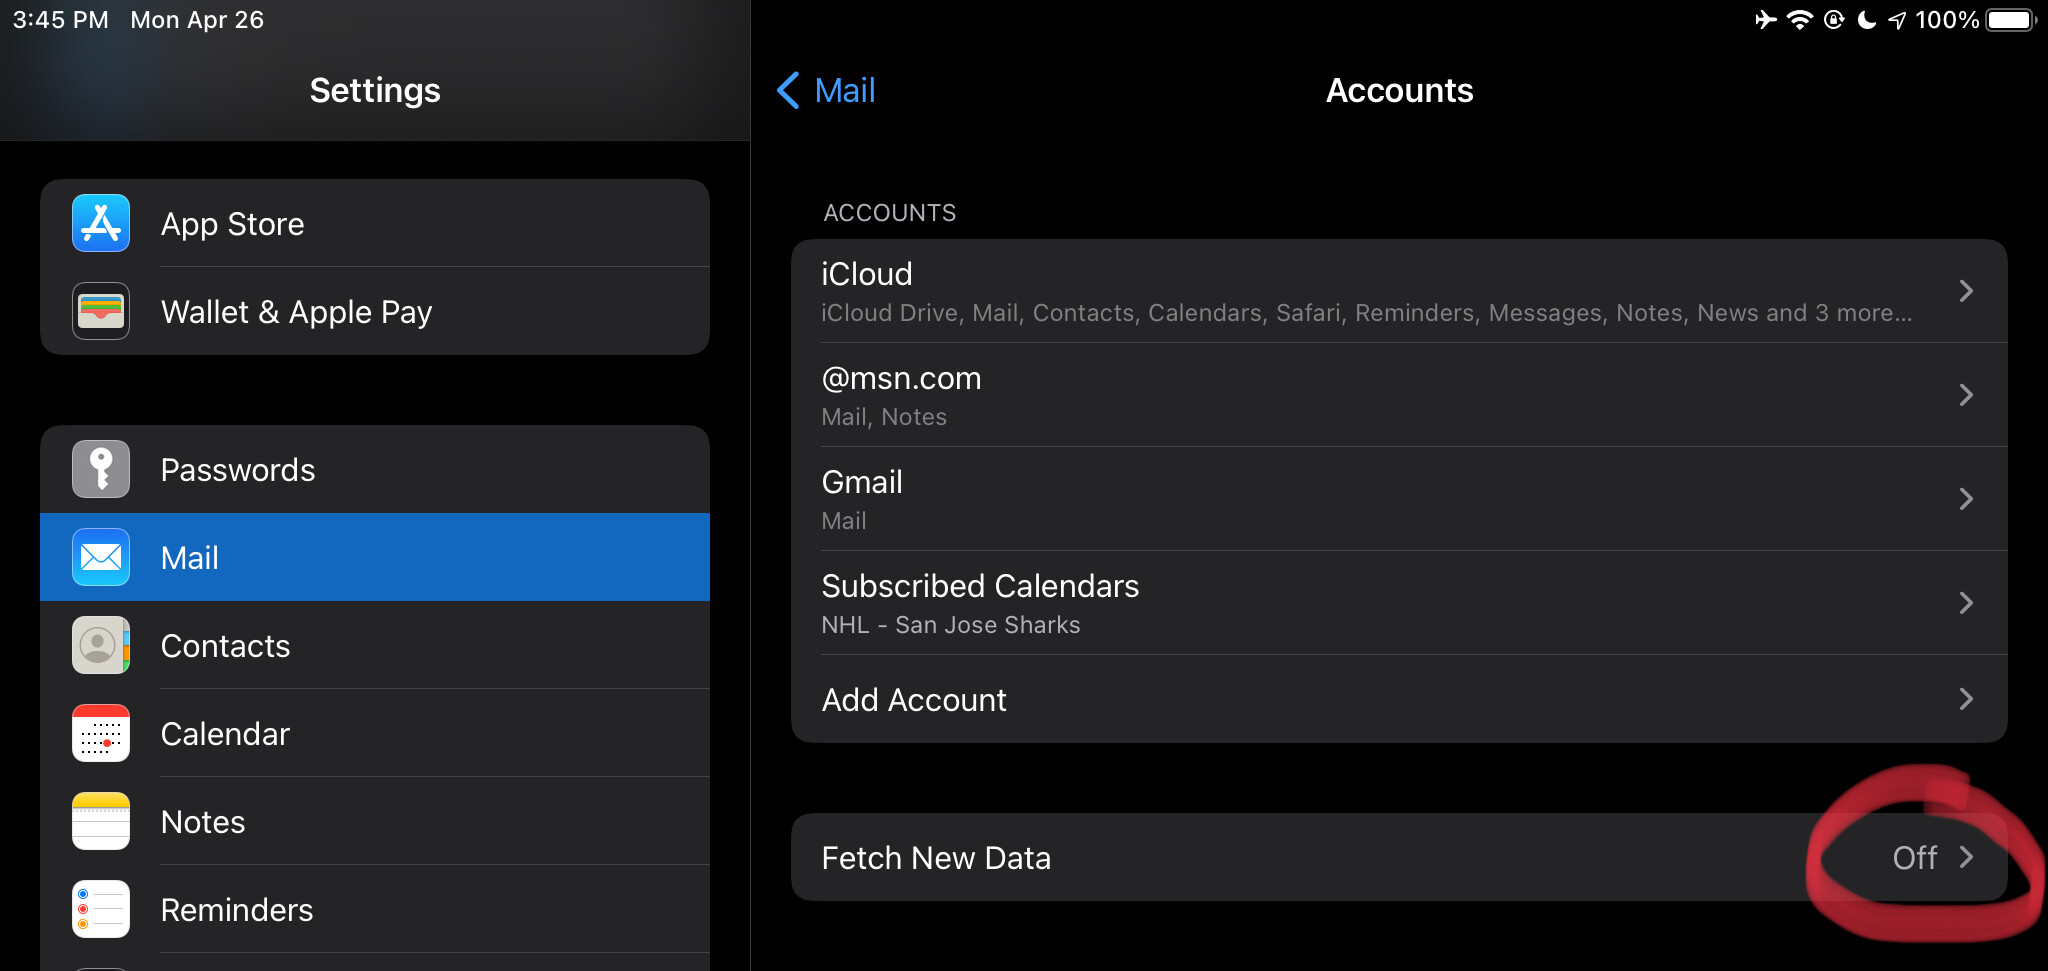
Task: Tap the ACCOUNTS section header
Action: [890, 213]
